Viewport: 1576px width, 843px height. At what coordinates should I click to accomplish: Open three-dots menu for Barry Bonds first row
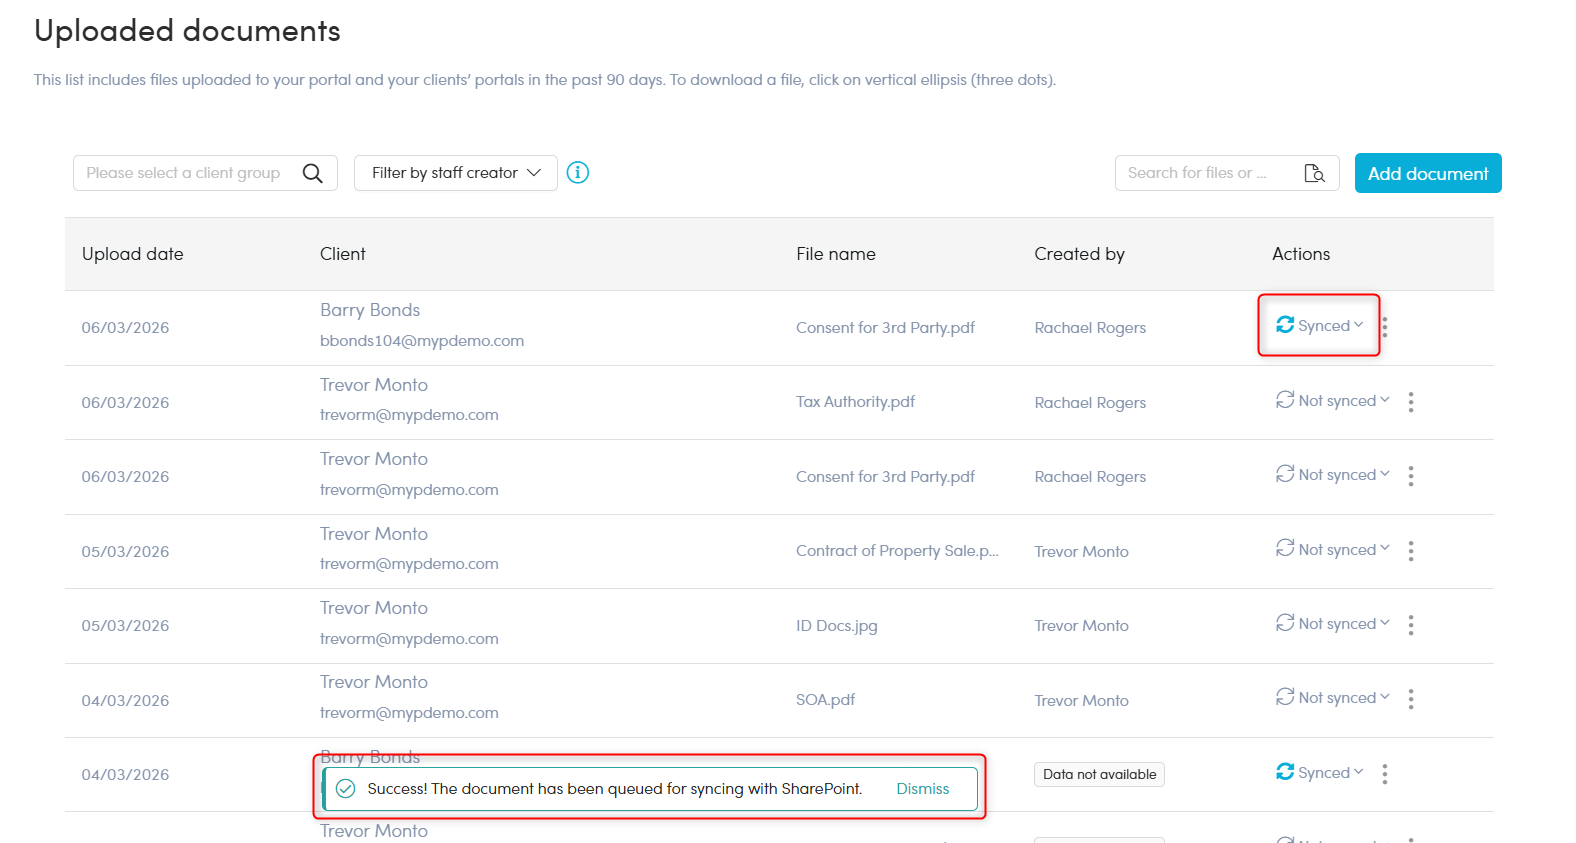1385,327
